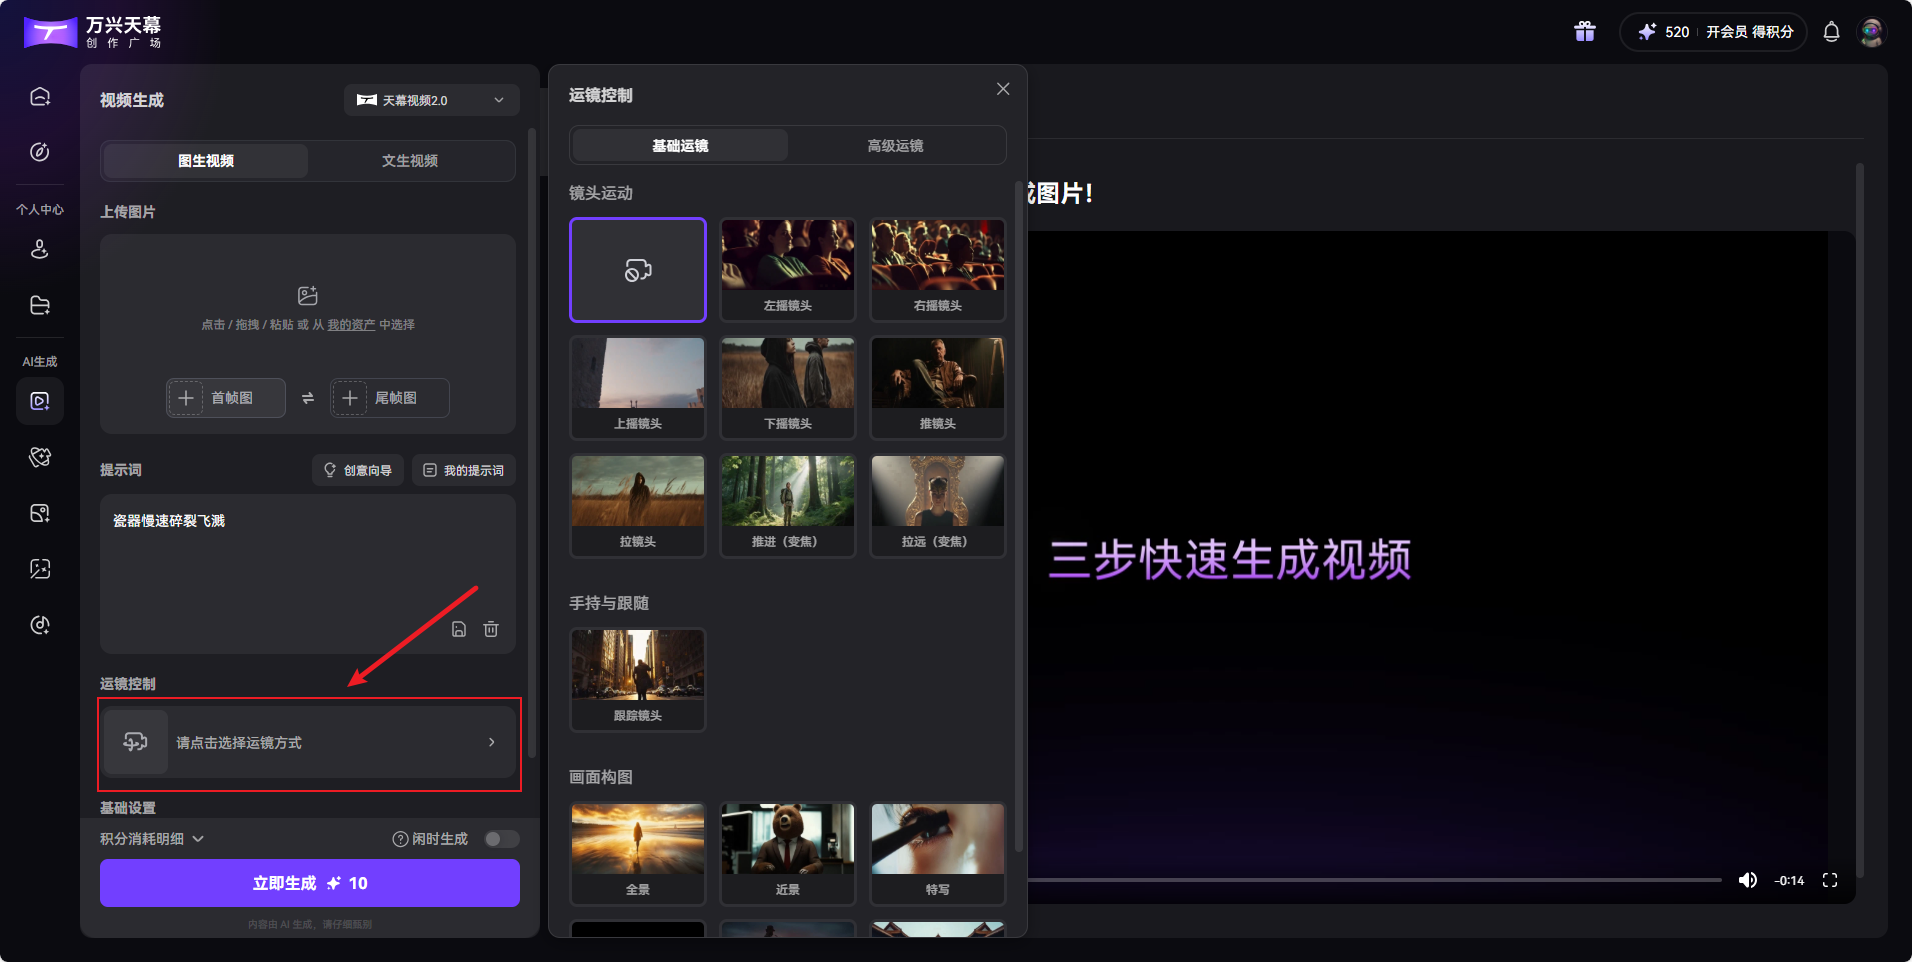Click the 立即生成 button
Viewport: 1912px width, 962px height.
coord(308,883)
